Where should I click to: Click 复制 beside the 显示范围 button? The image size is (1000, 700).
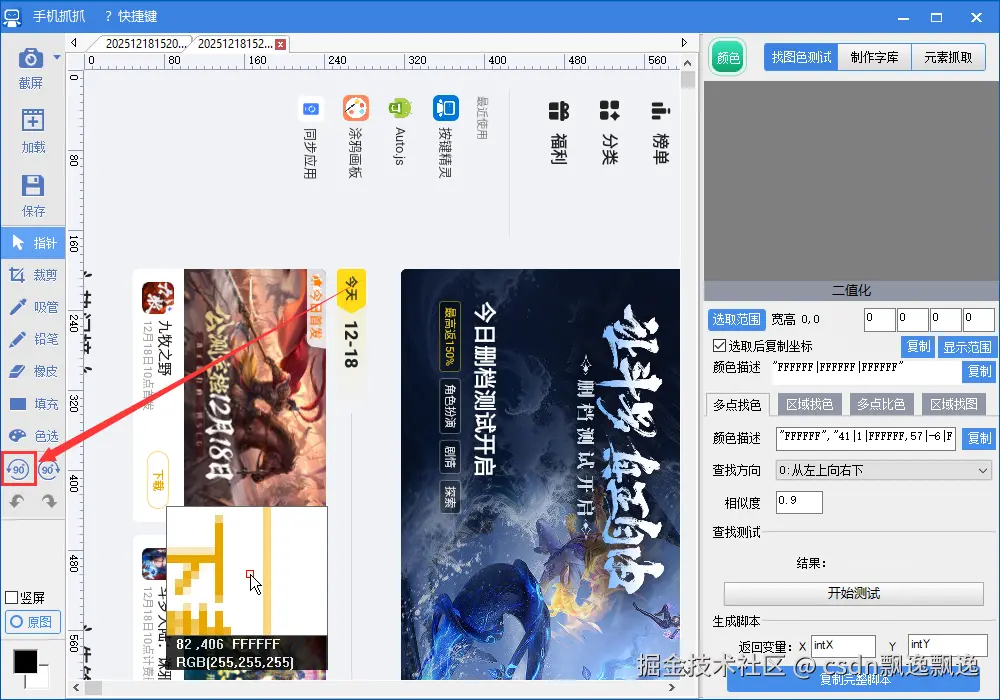918,346
